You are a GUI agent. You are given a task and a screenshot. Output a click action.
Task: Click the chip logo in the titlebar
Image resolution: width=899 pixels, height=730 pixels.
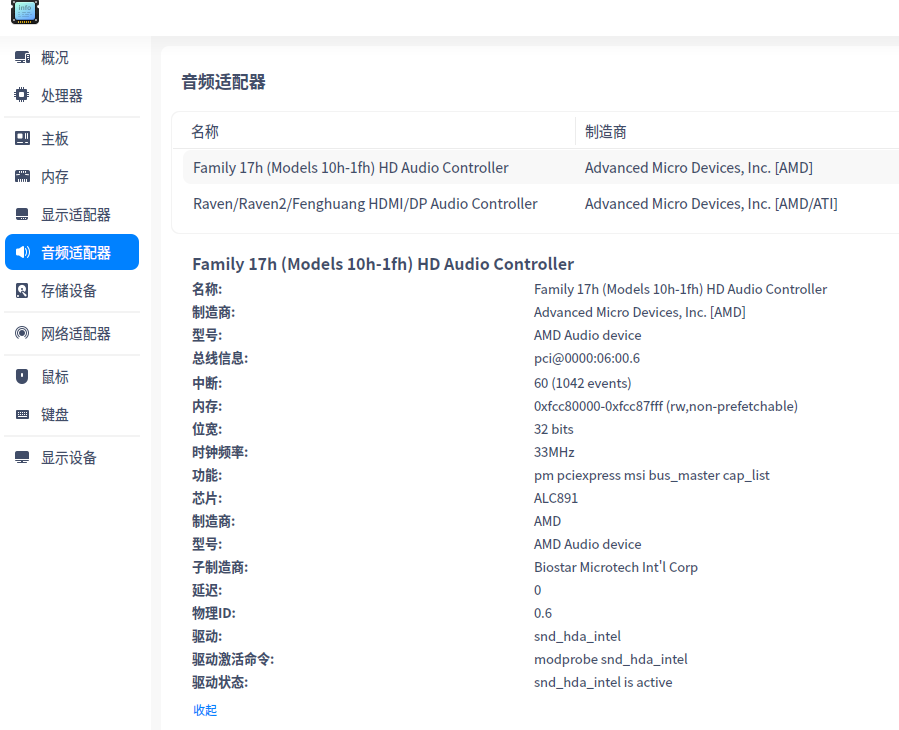click(x=24, y=12)
